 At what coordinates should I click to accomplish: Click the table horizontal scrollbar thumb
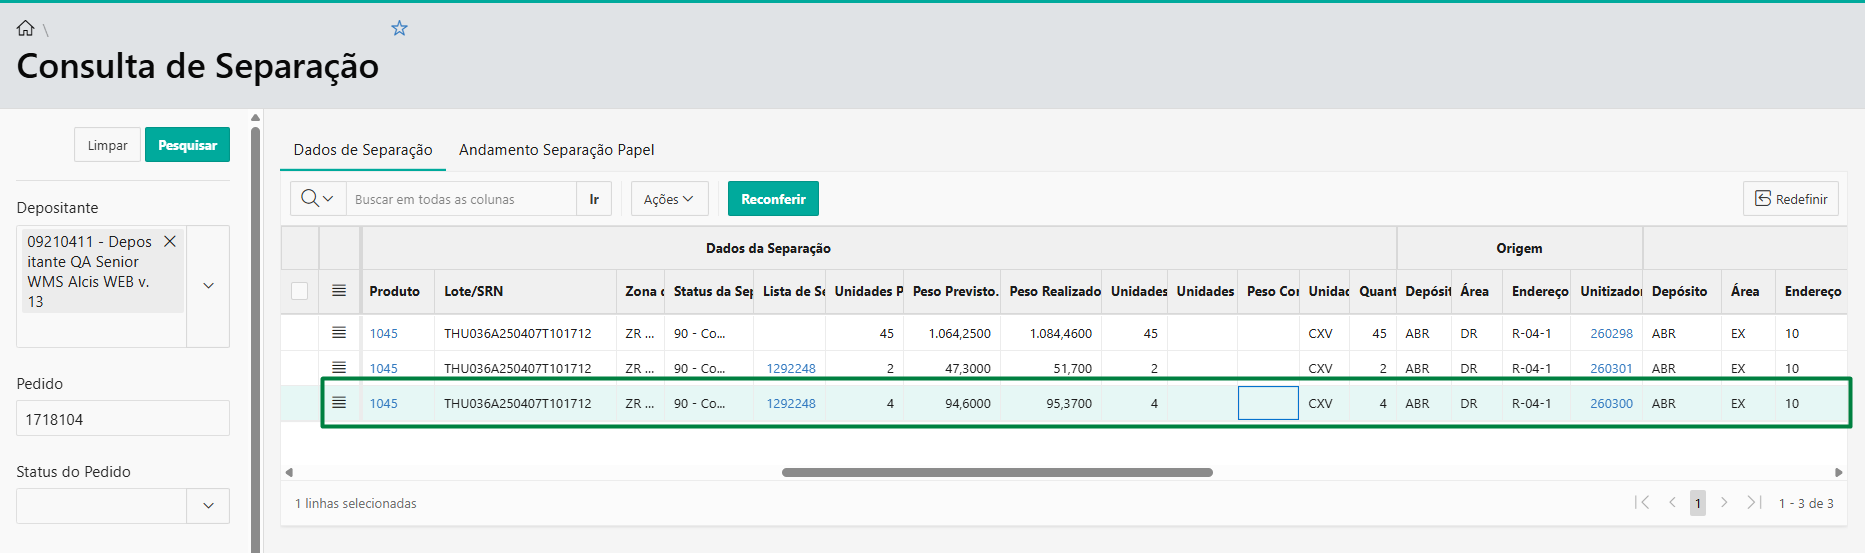tap(997, 472)
